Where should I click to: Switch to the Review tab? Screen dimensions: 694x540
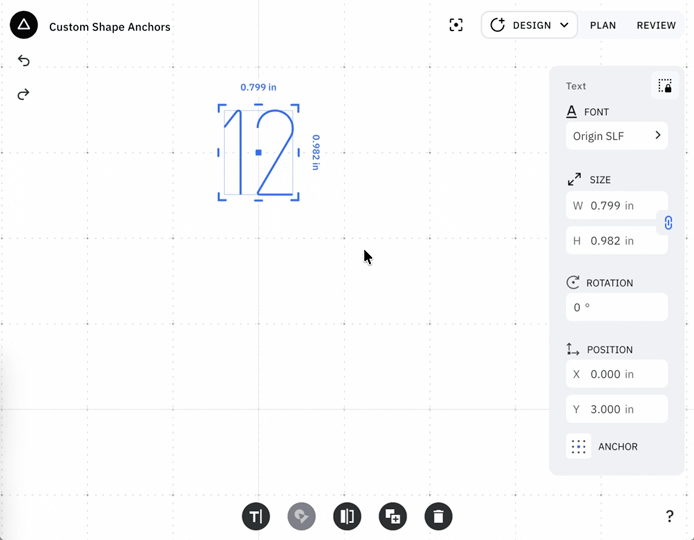[656, 25]
